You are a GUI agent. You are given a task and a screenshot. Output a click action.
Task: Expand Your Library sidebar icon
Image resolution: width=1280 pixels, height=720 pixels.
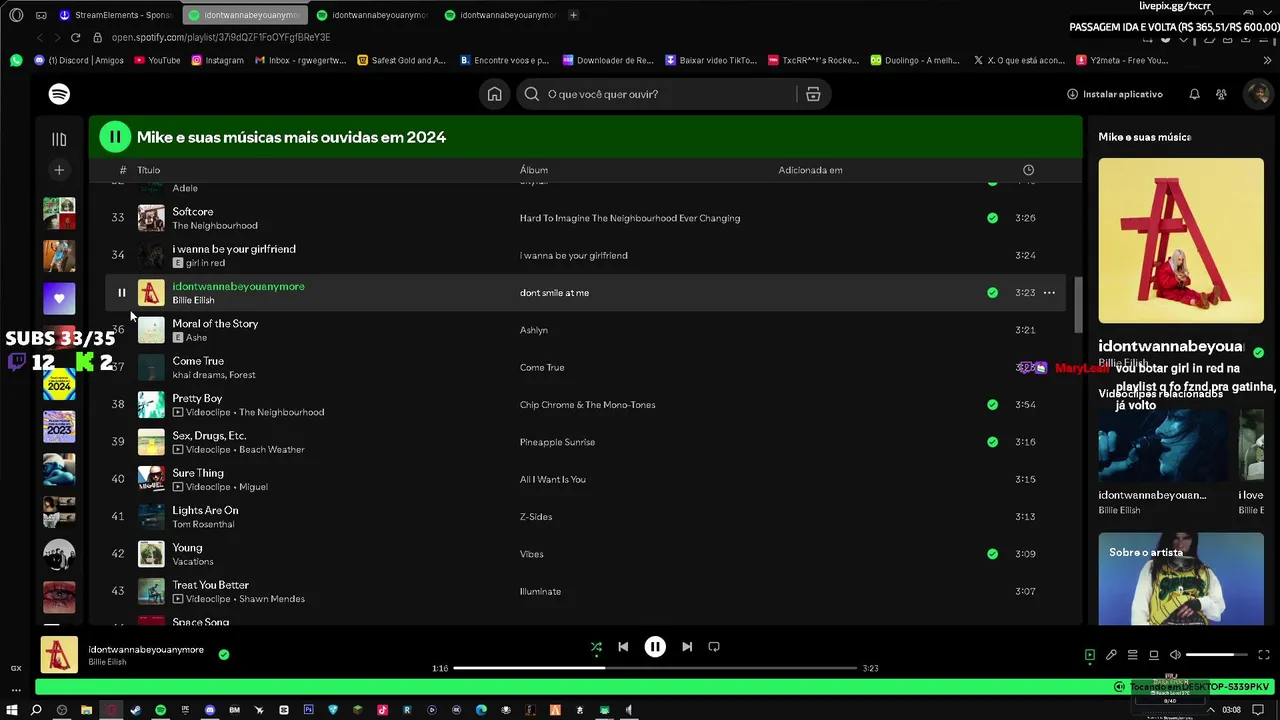[59, 139]
